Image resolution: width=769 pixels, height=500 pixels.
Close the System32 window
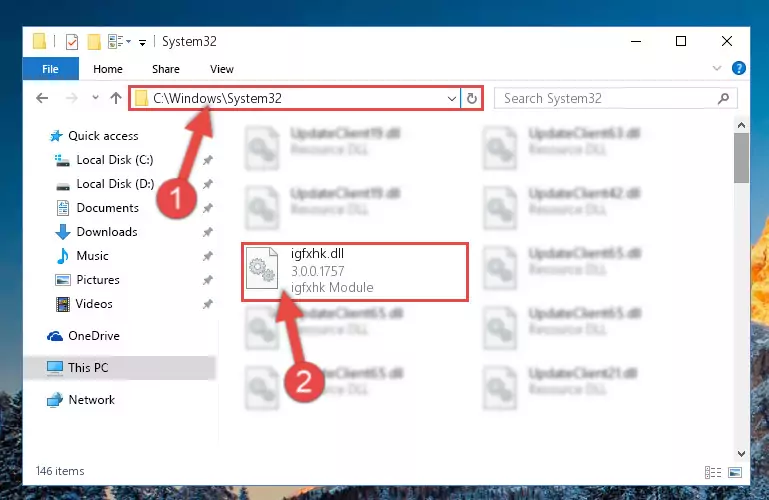[727, 42]
